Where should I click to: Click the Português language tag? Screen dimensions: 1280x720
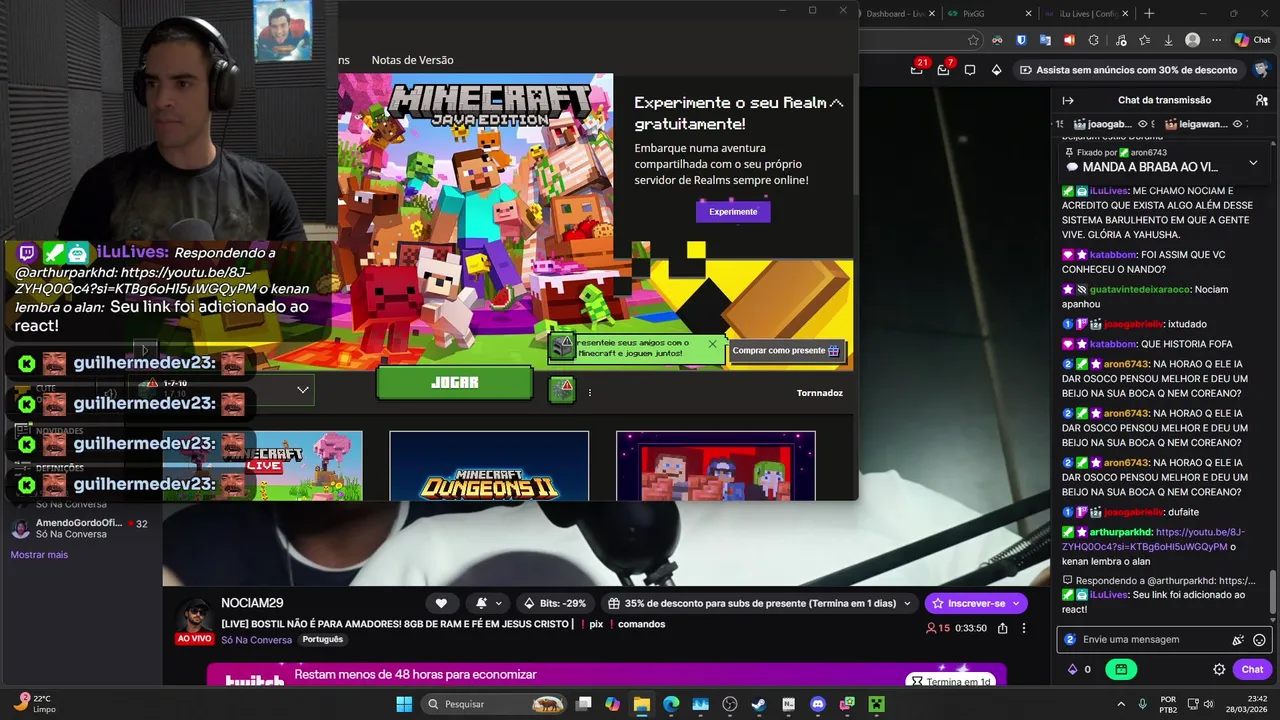click(322, 640)
